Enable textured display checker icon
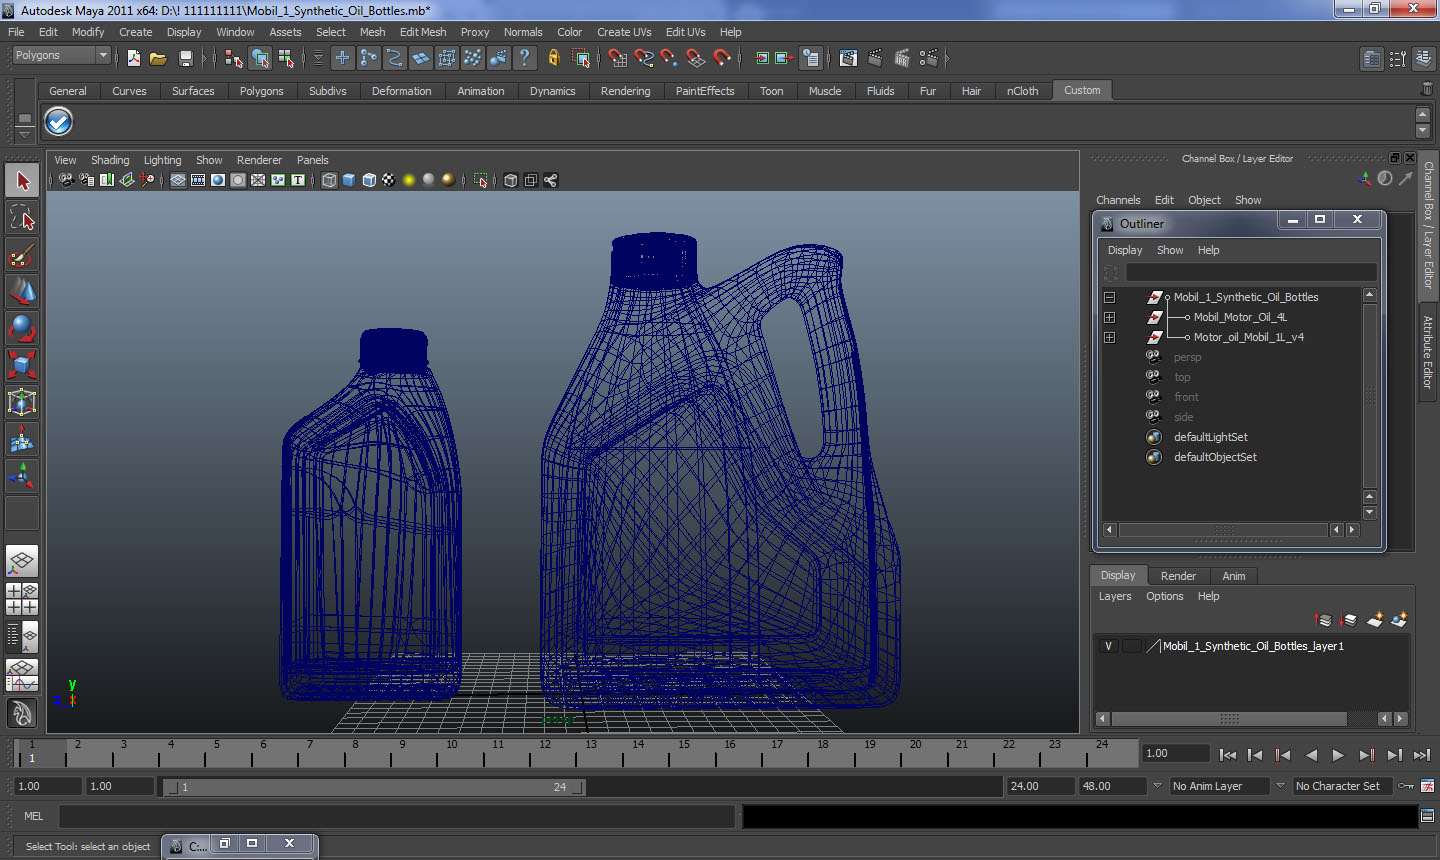The height and width of the screenshot is (860, 1440). (x=389, y=180)
